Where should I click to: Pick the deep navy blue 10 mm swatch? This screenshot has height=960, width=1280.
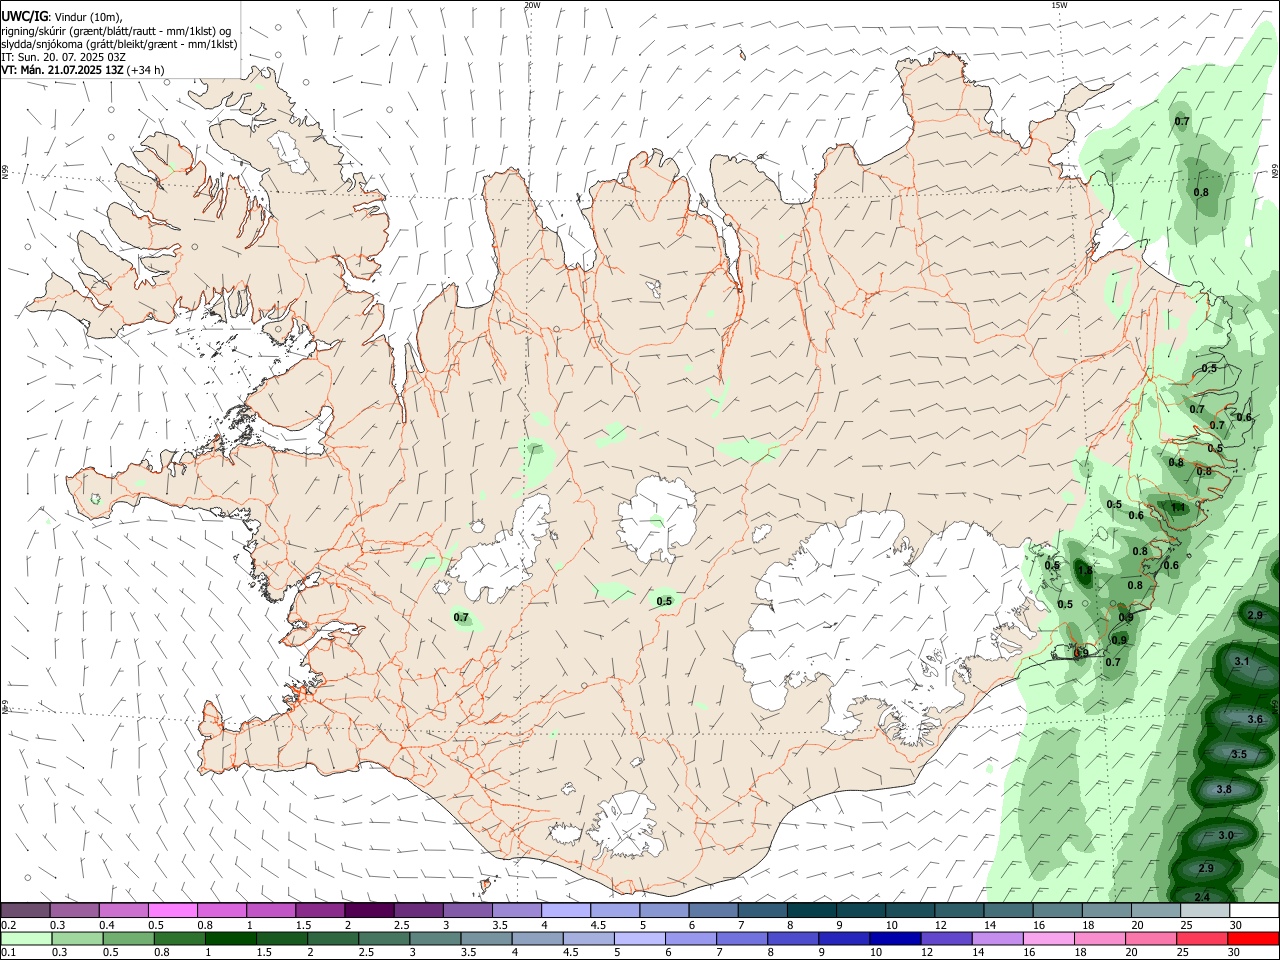pyautogui.click(x=893, y=938)
